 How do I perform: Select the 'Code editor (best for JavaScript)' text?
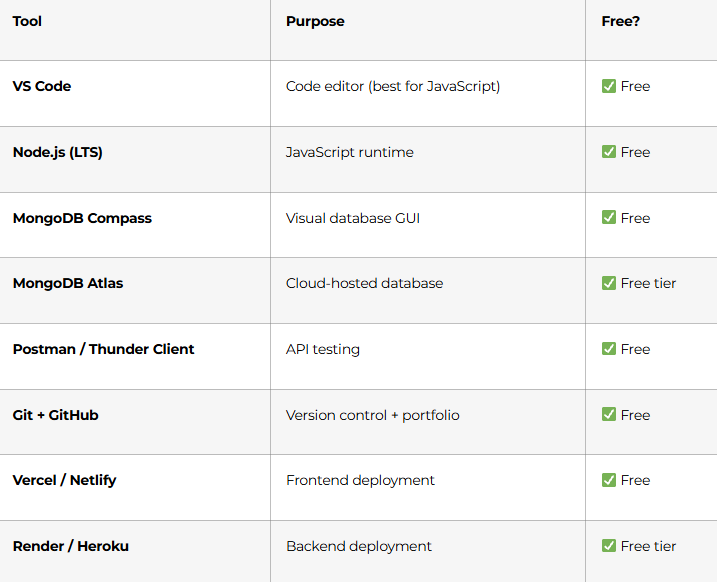point(393,86)
